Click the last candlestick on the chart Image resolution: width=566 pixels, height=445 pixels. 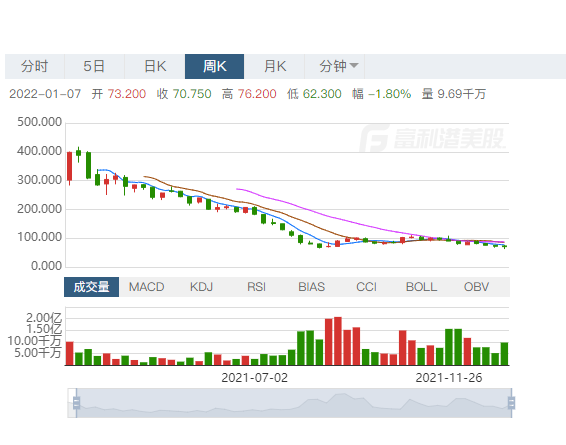[504, 246]
